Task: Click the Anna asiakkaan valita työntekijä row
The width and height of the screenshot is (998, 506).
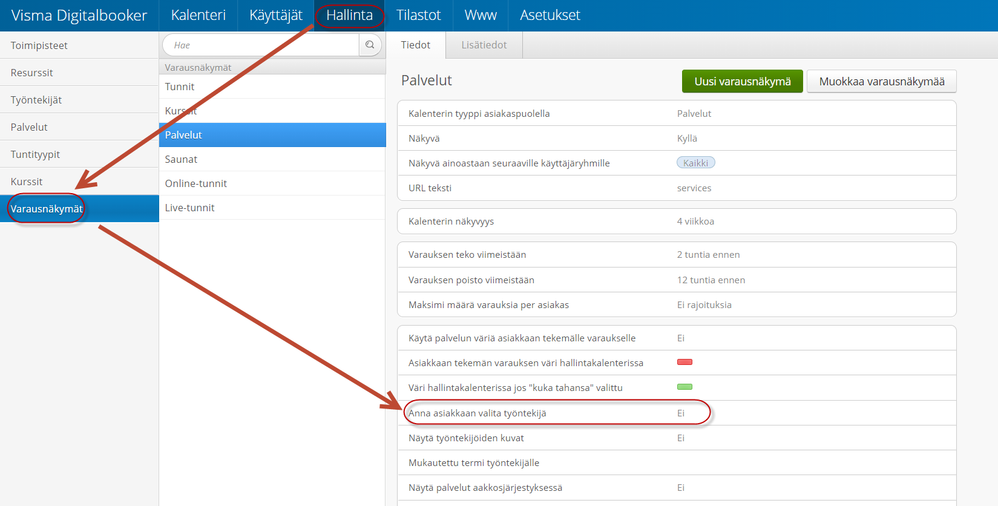Action: 677,413
